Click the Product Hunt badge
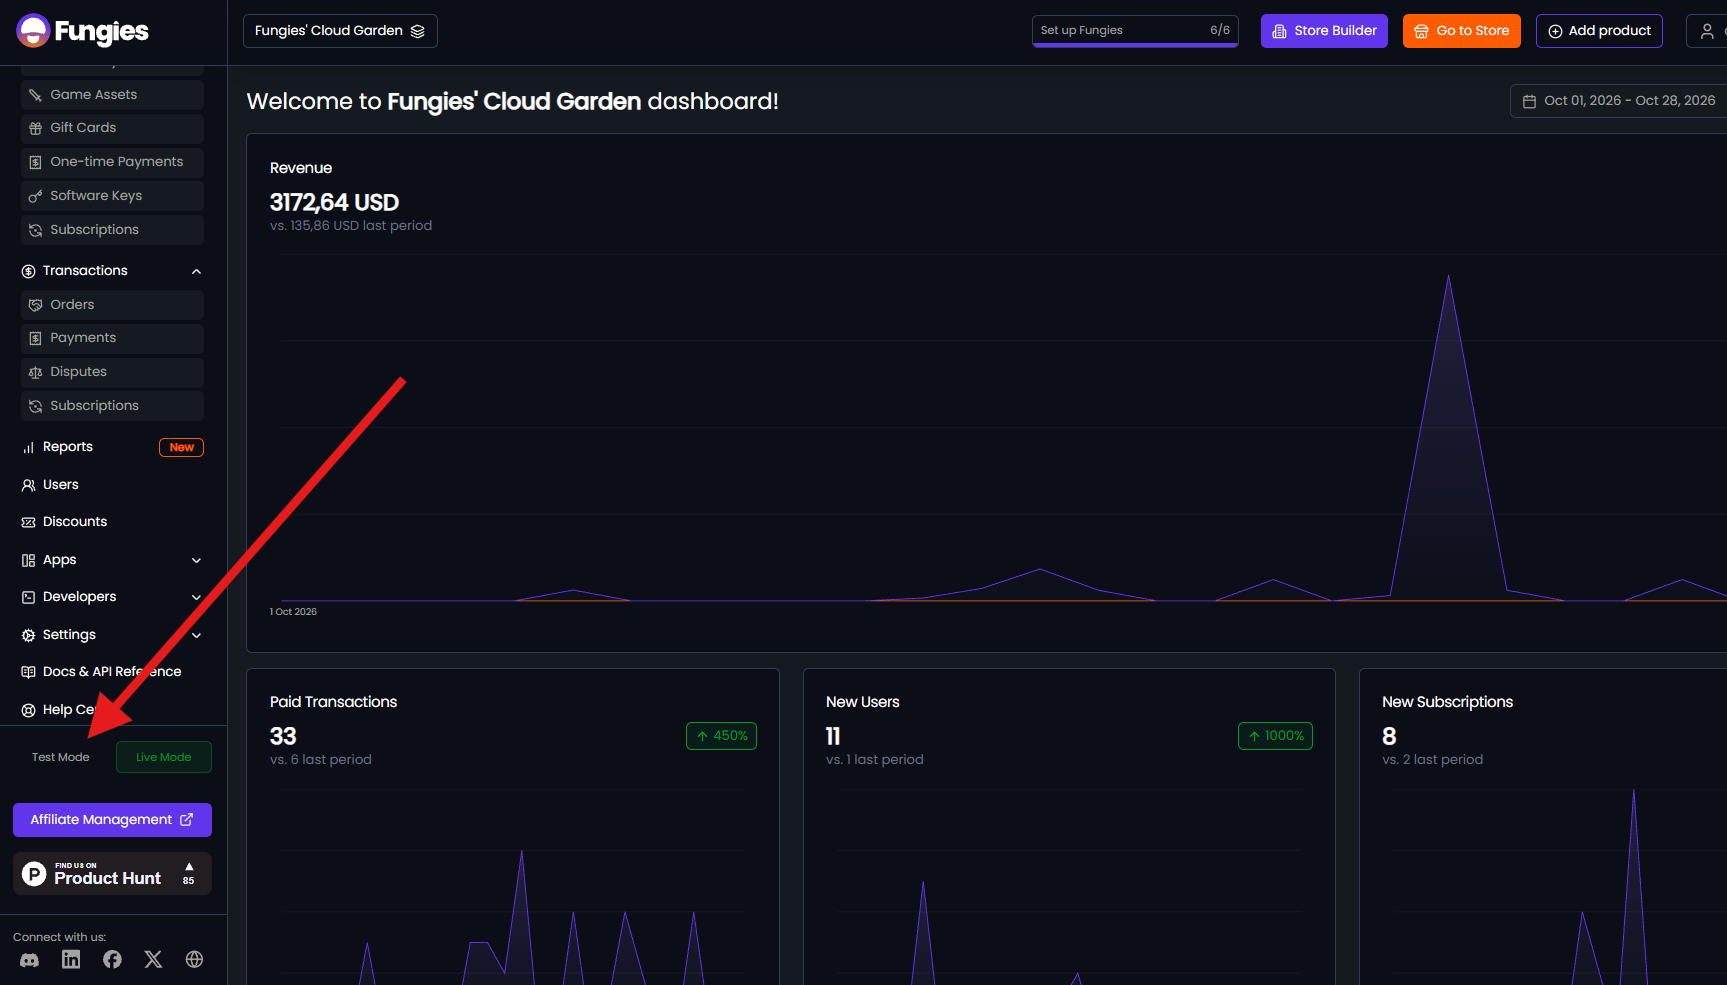Screen dimensions: 1727x985 [112, 874]
